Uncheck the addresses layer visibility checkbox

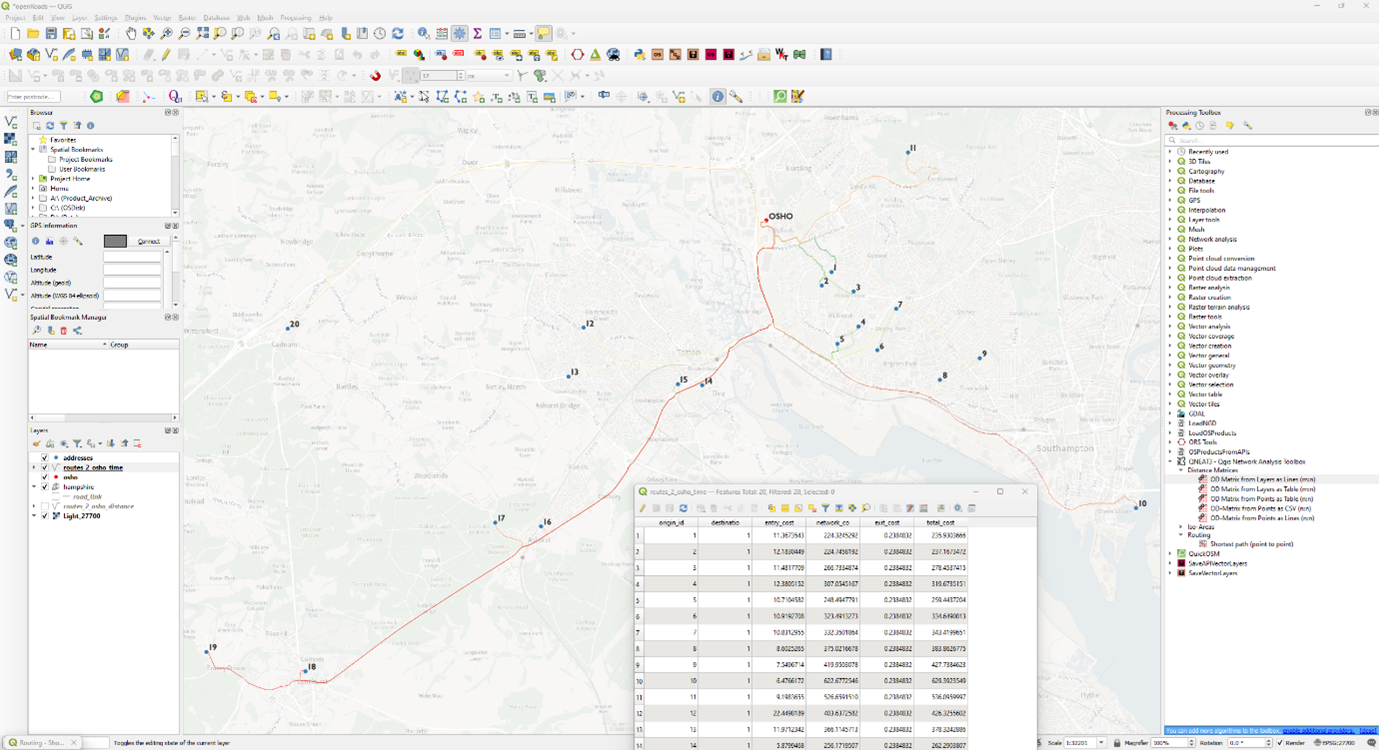[x=45, y=458]
